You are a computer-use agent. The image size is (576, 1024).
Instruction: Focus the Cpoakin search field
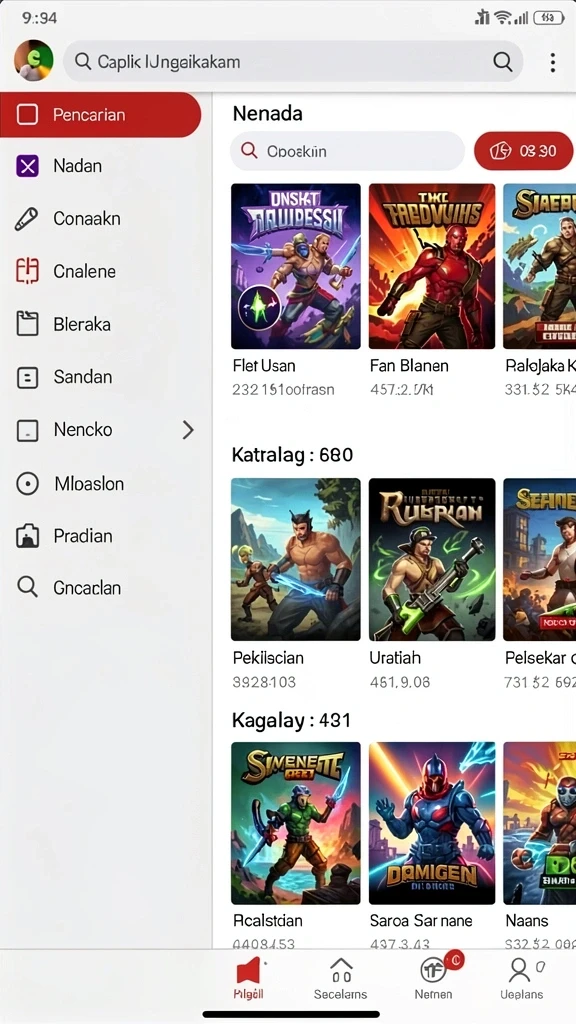tap(347, 151)
